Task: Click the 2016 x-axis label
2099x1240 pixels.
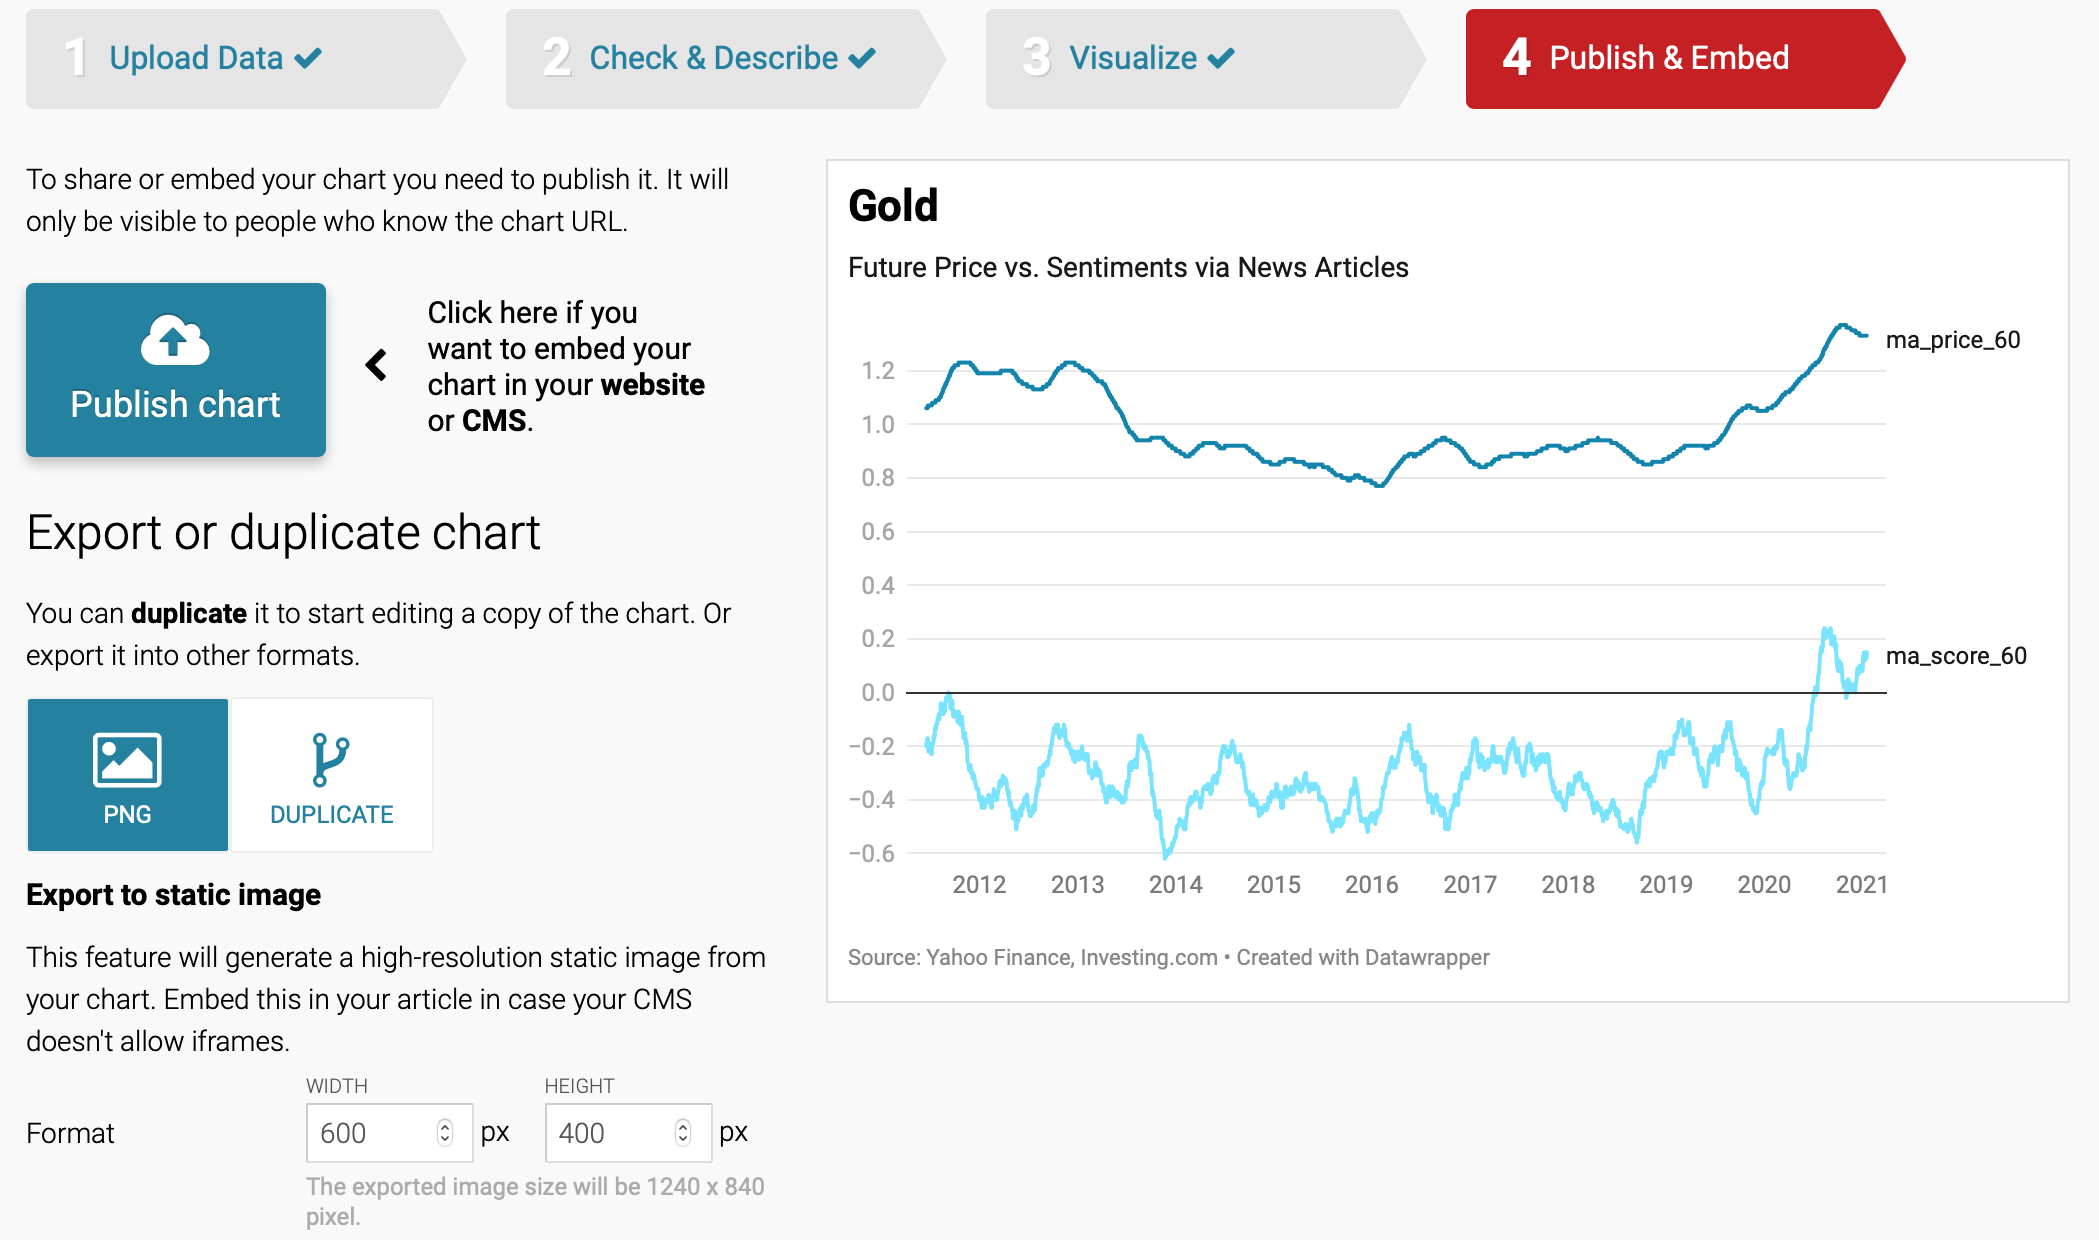Action: 1371,885
